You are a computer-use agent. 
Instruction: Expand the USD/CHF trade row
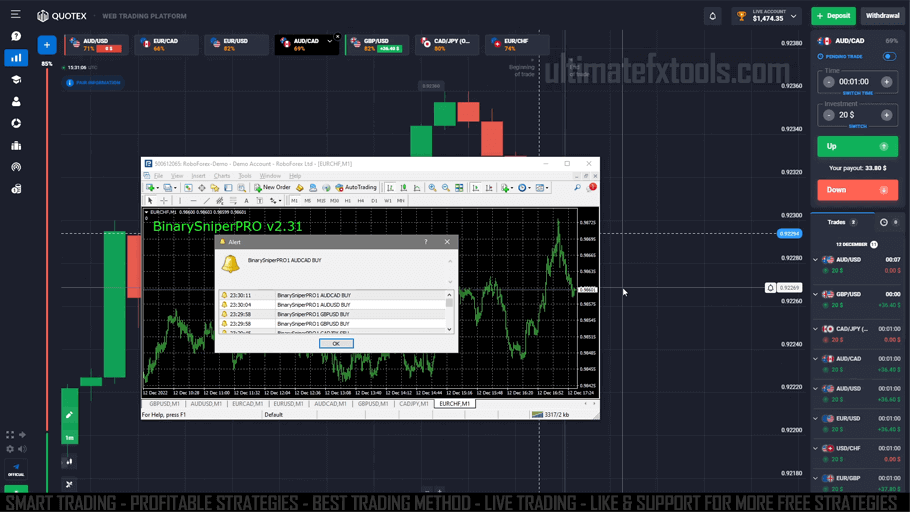[x=815, y=448]
